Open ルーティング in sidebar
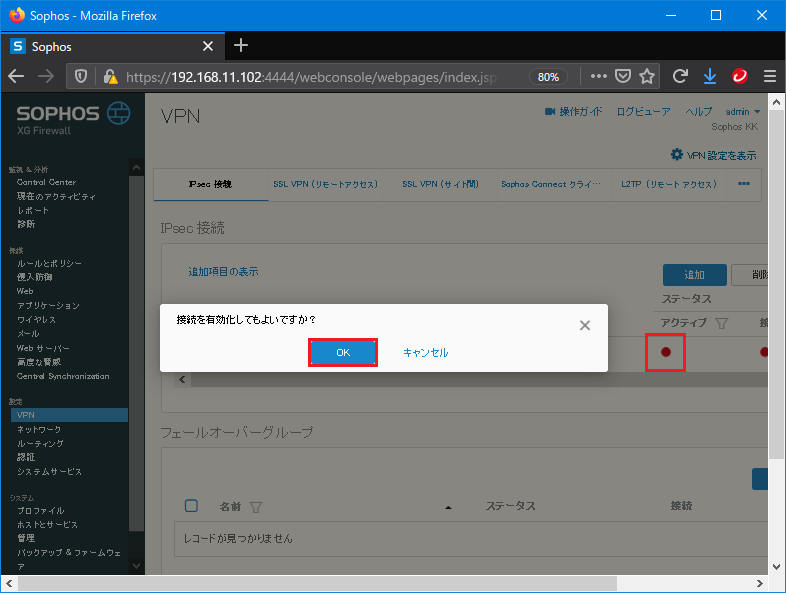This screenshot has width=786, height=593. coord(40,444)
